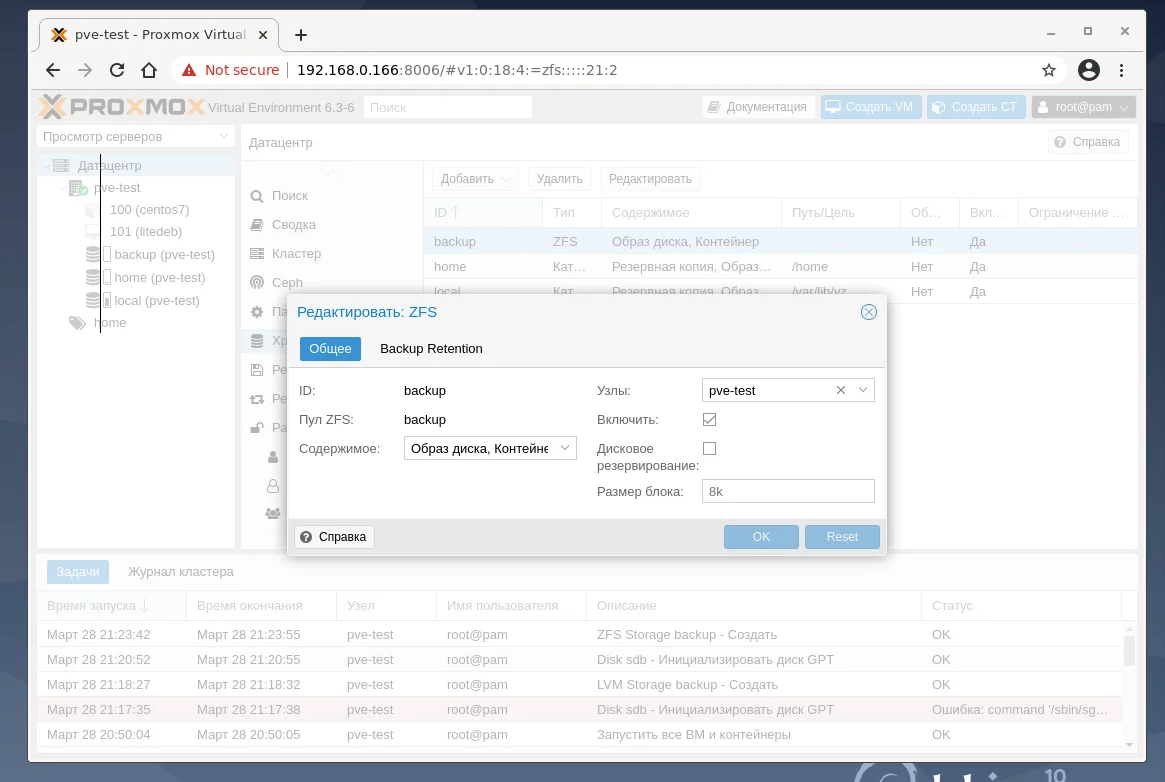This screenshot has height=782, width=1165.
Task: Close the Edit ZFS dialog
Action: tap(869, 312)
